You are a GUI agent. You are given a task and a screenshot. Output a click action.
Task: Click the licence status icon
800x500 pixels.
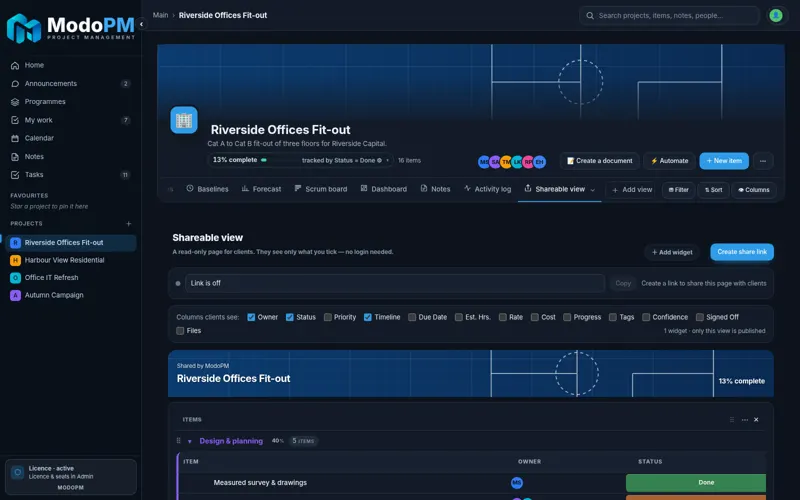[x=17, y=472]
